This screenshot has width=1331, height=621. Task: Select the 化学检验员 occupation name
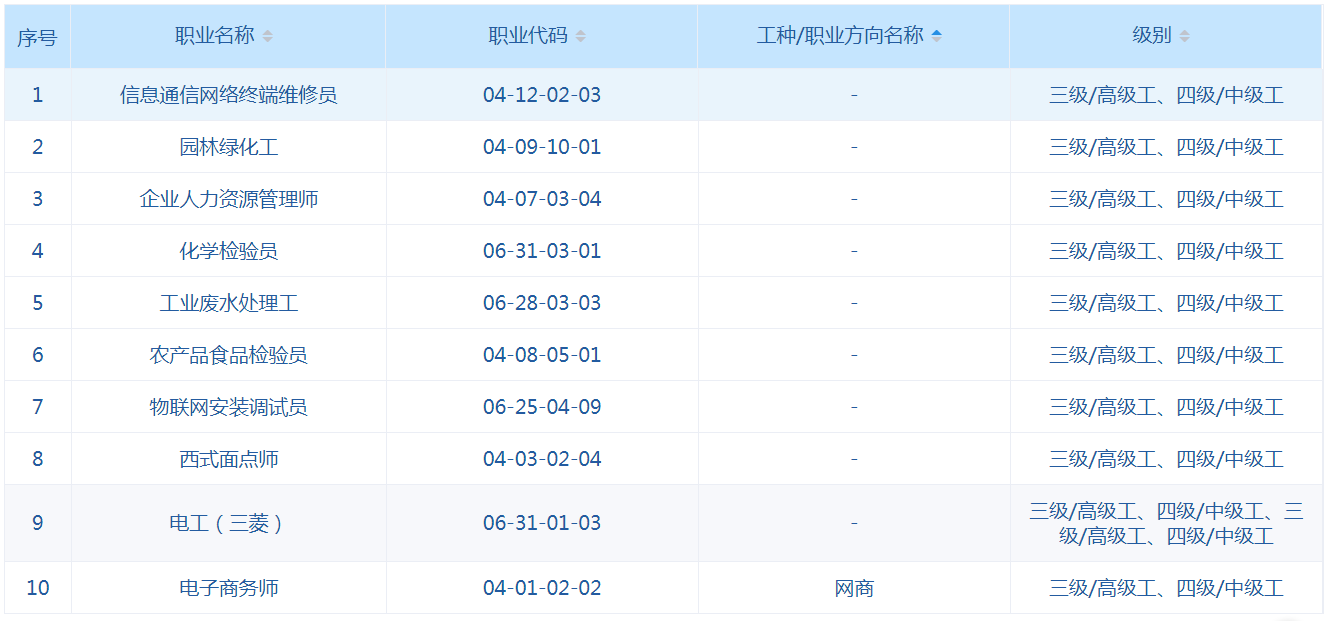228,251
